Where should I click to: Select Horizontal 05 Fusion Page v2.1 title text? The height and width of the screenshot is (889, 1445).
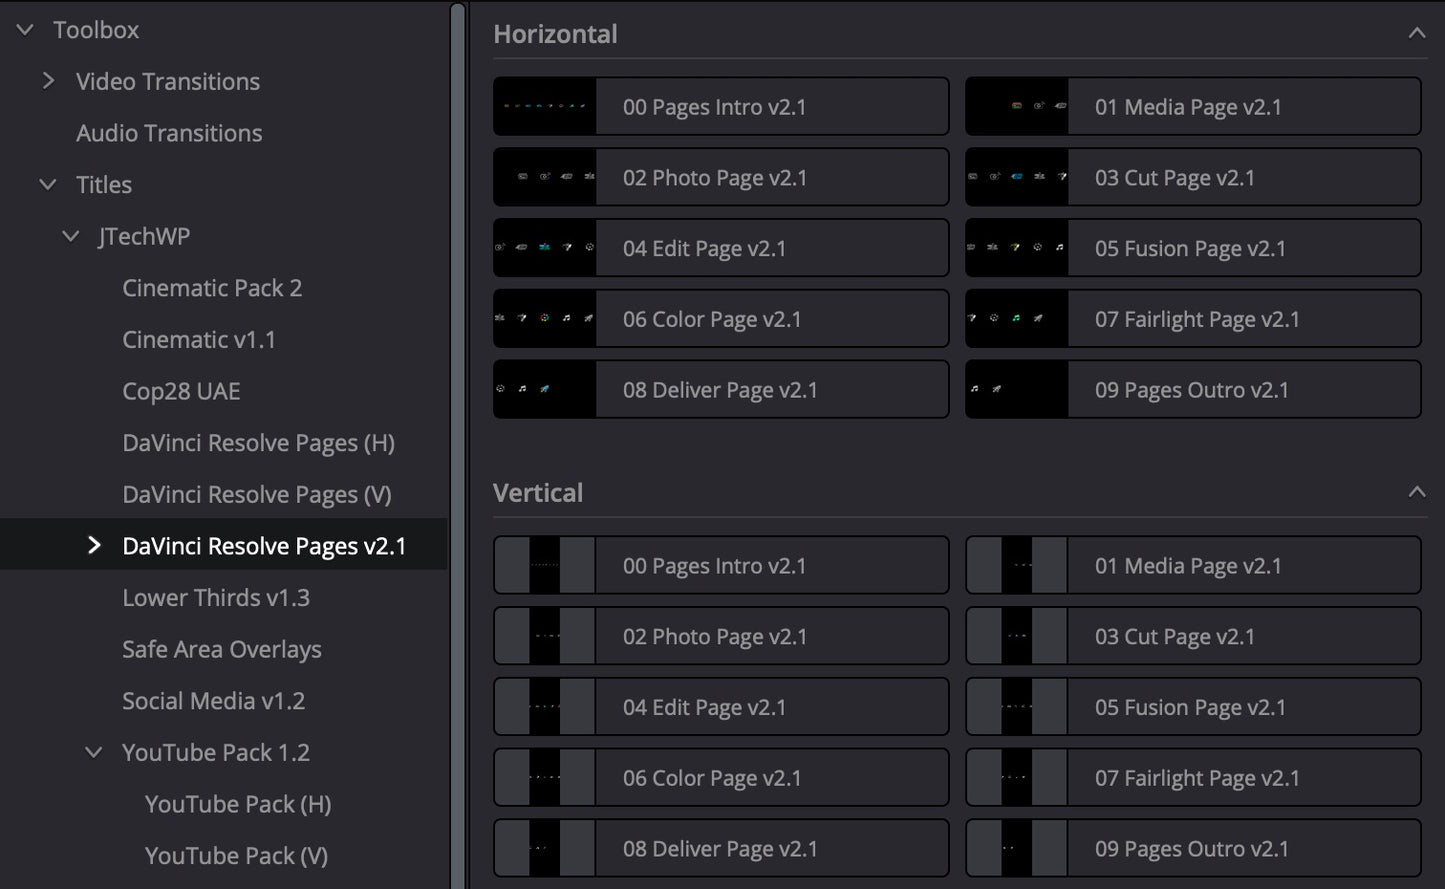(x=1190, y=249)
